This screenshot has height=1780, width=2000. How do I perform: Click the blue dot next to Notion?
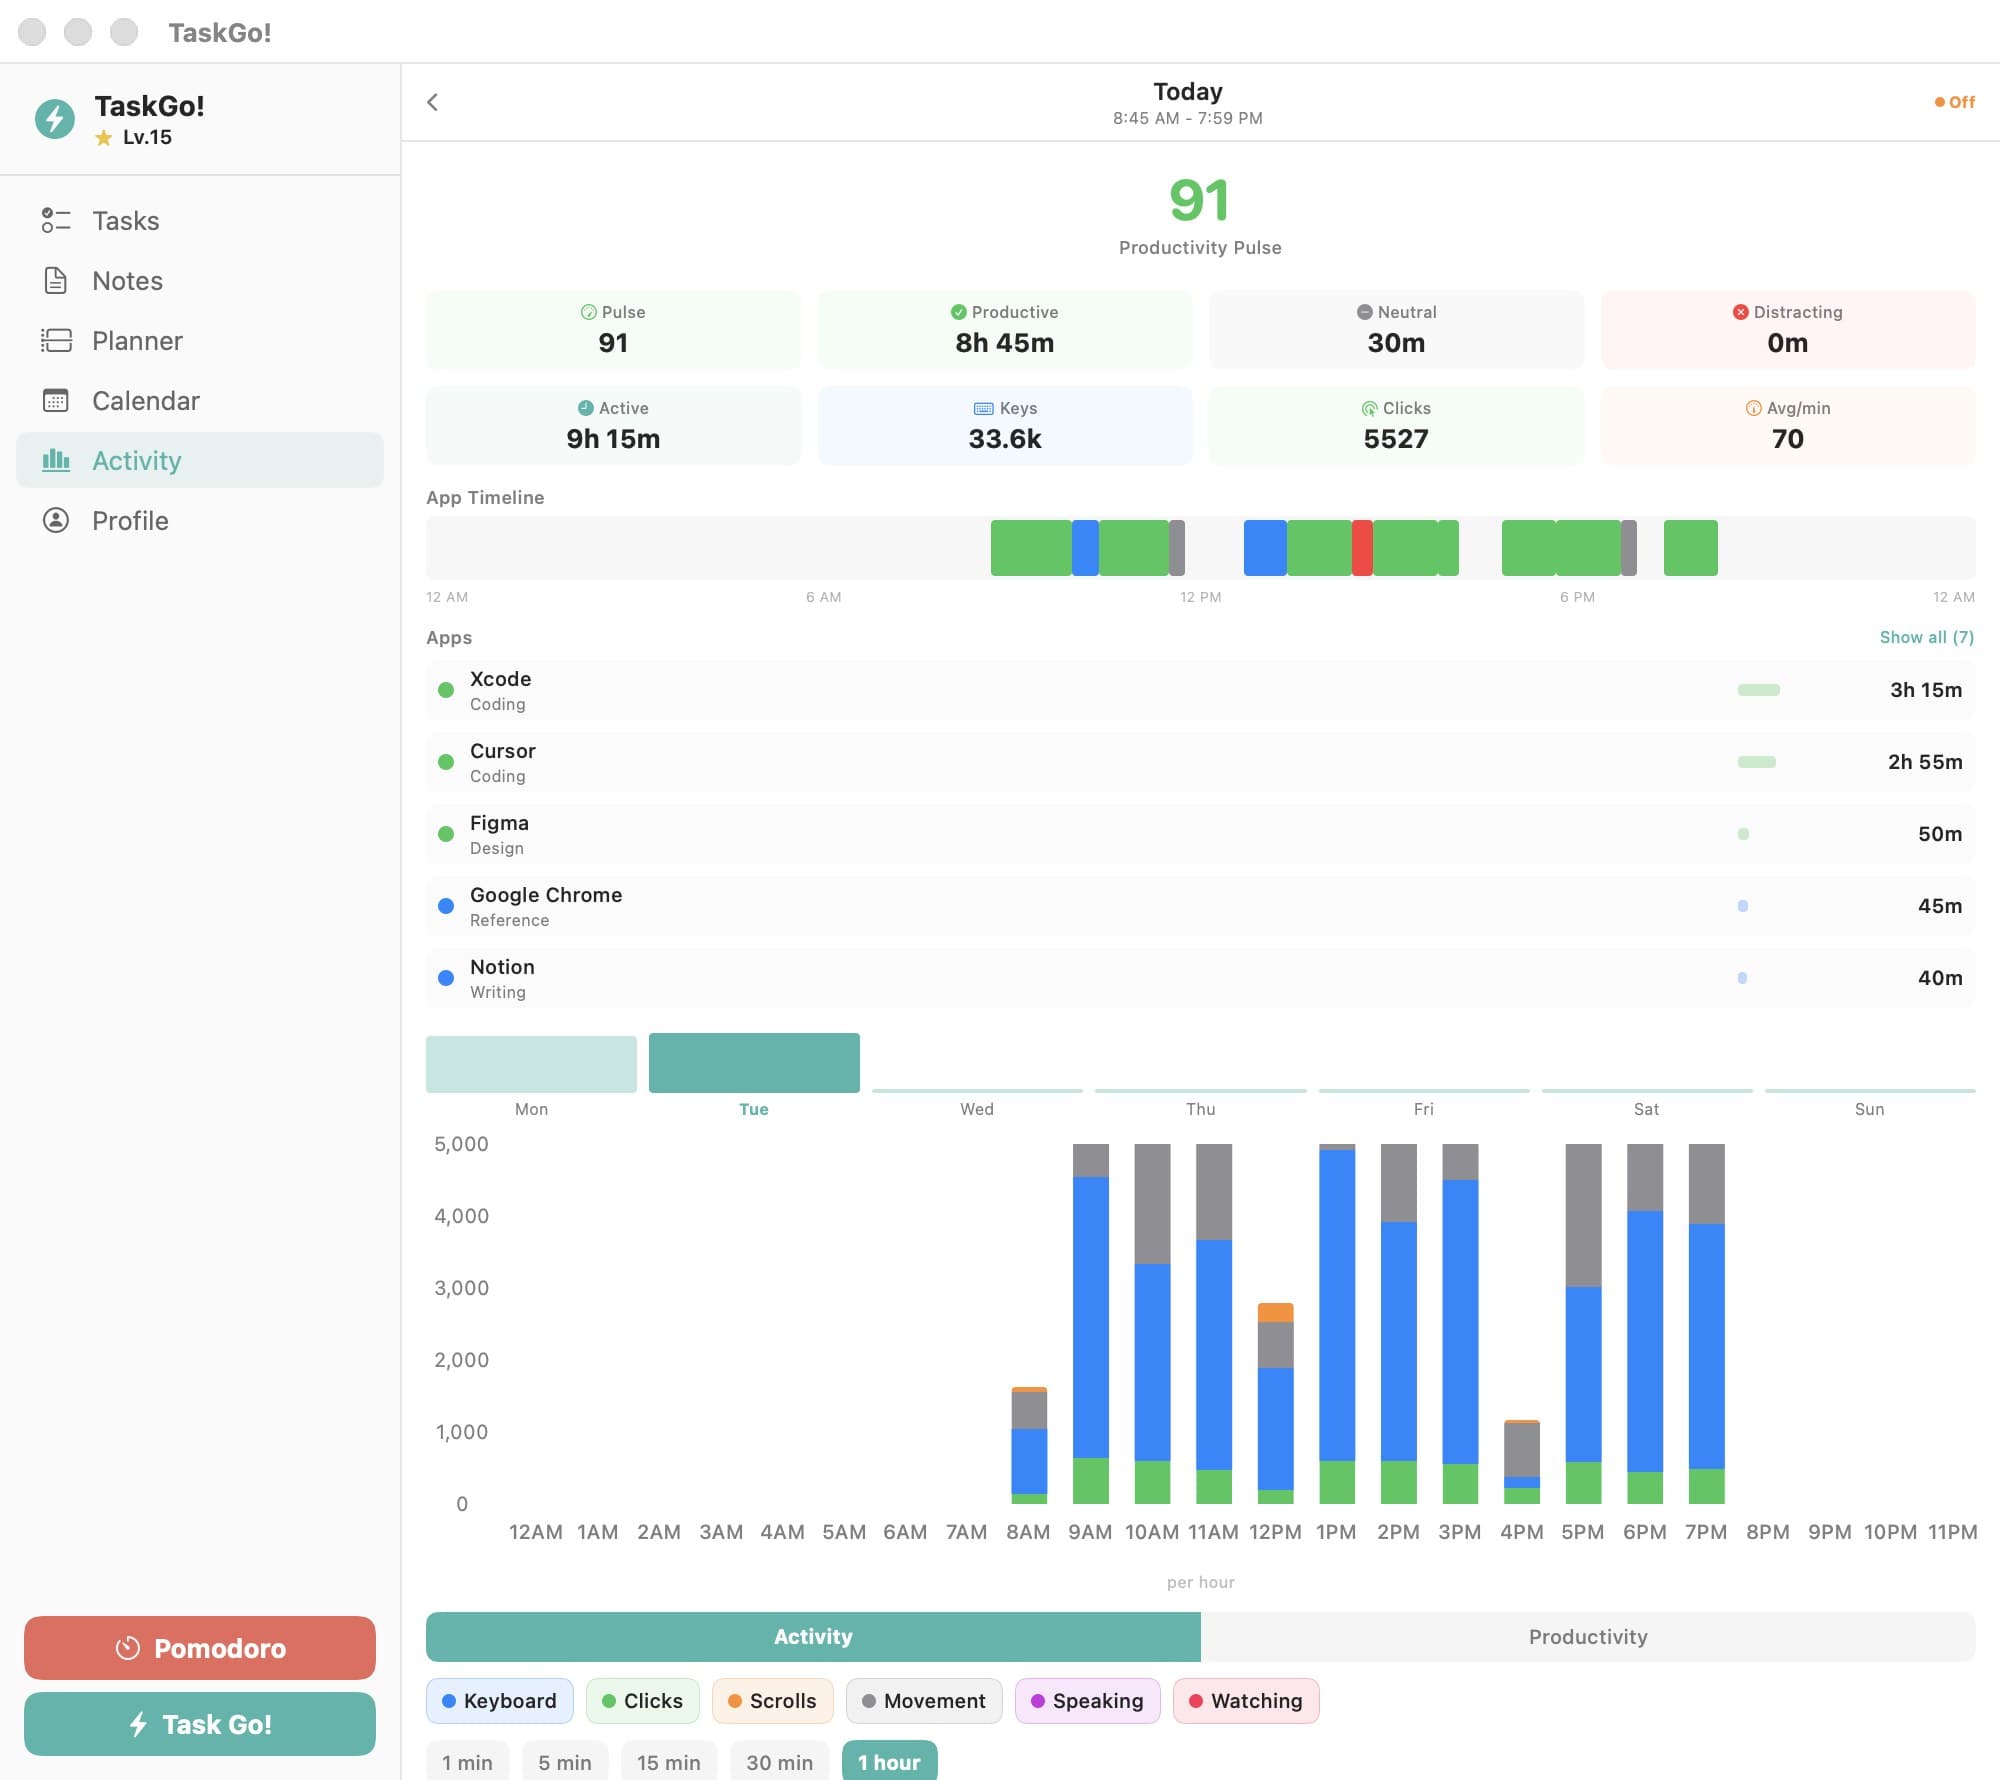click(x=446, y=978)
